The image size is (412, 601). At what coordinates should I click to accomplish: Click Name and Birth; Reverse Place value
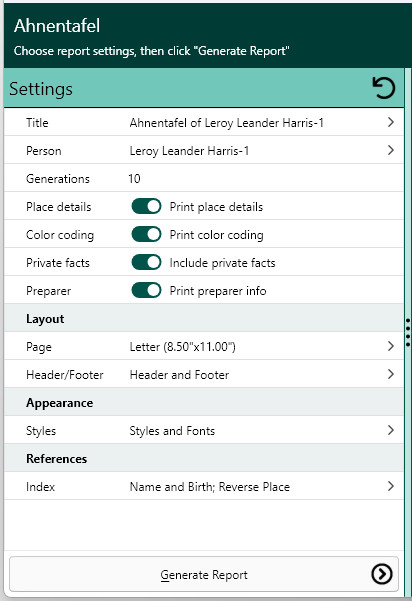[x=210, y=487]
